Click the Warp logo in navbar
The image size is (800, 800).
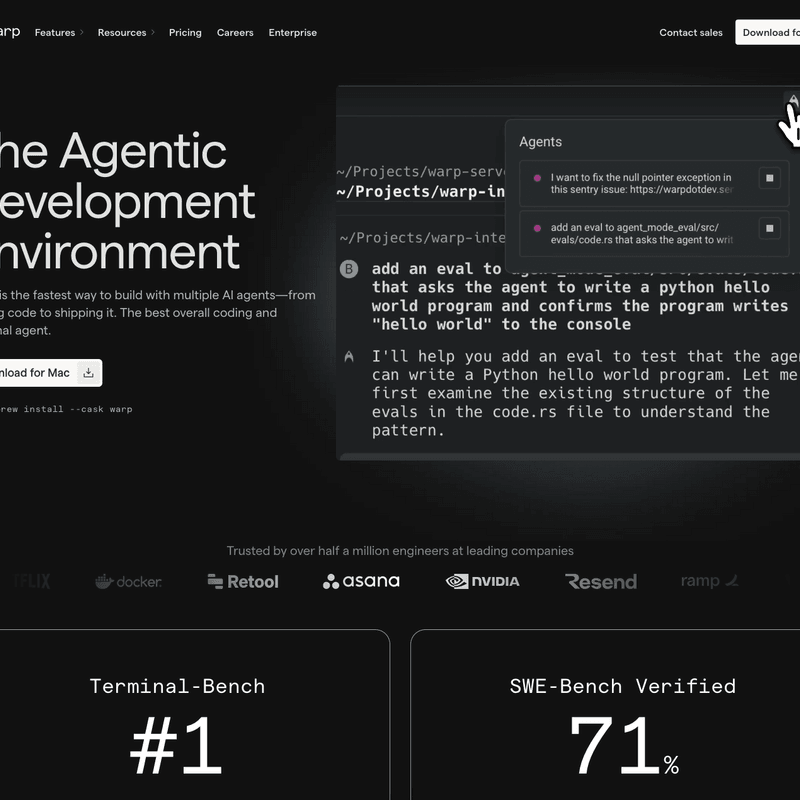click(x=10, y=32)
